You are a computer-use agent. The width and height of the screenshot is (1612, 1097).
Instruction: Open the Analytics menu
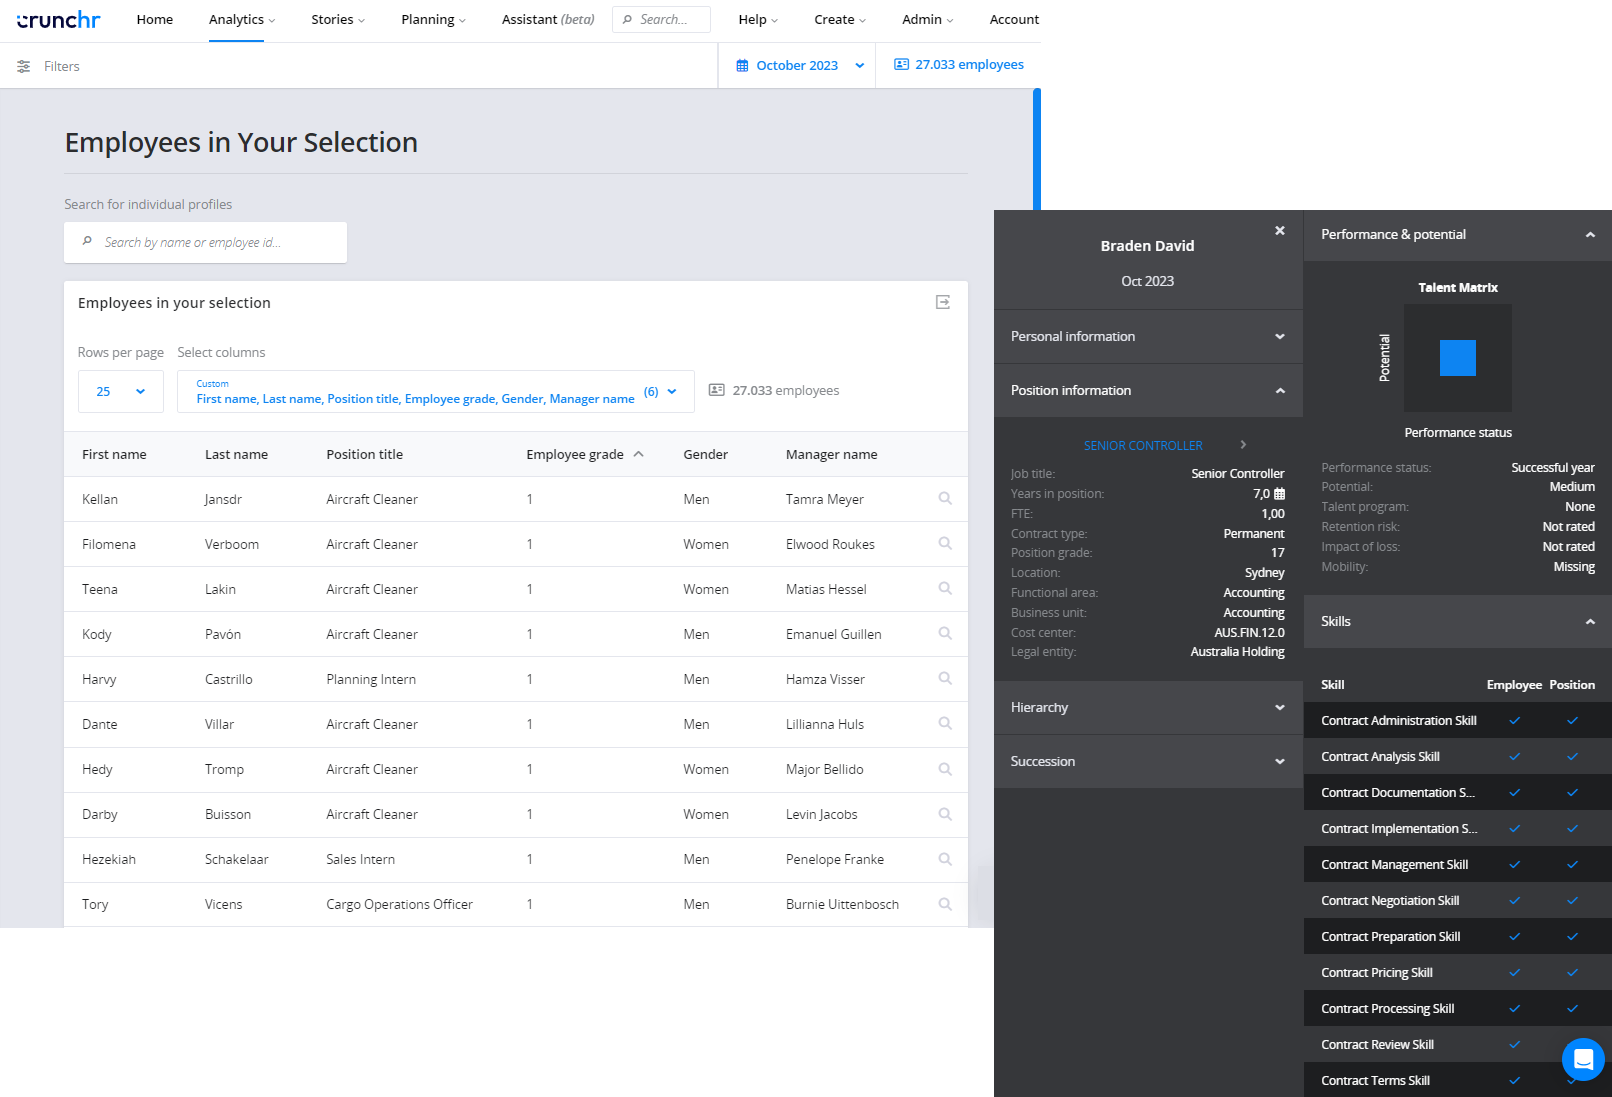coord(241,20)
